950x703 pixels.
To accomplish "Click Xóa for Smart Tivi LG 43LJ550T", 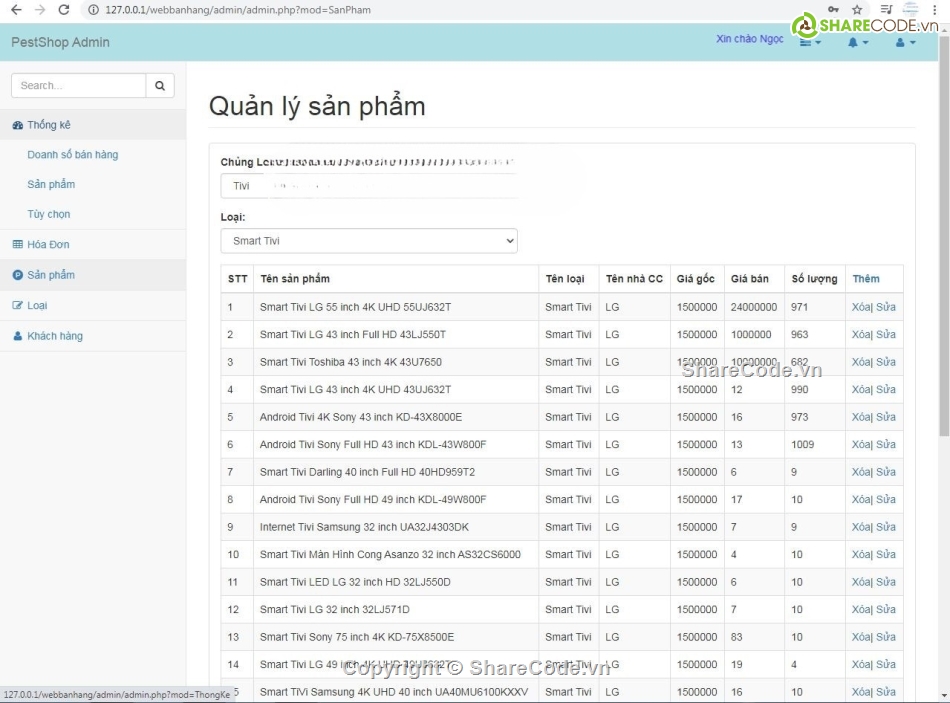I will coord(861,334).
